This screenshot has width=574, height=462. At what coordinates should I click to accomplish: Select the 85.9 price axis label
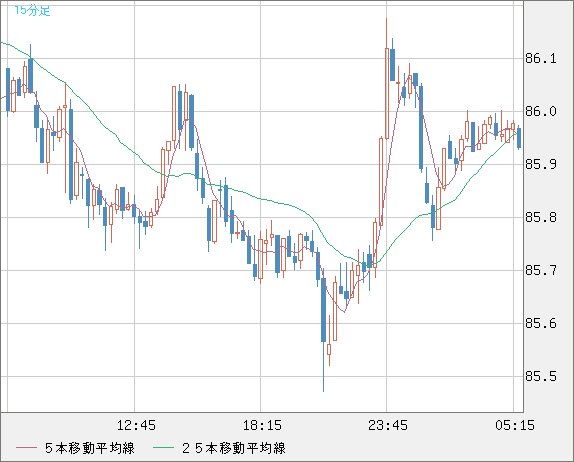[541, 164]
